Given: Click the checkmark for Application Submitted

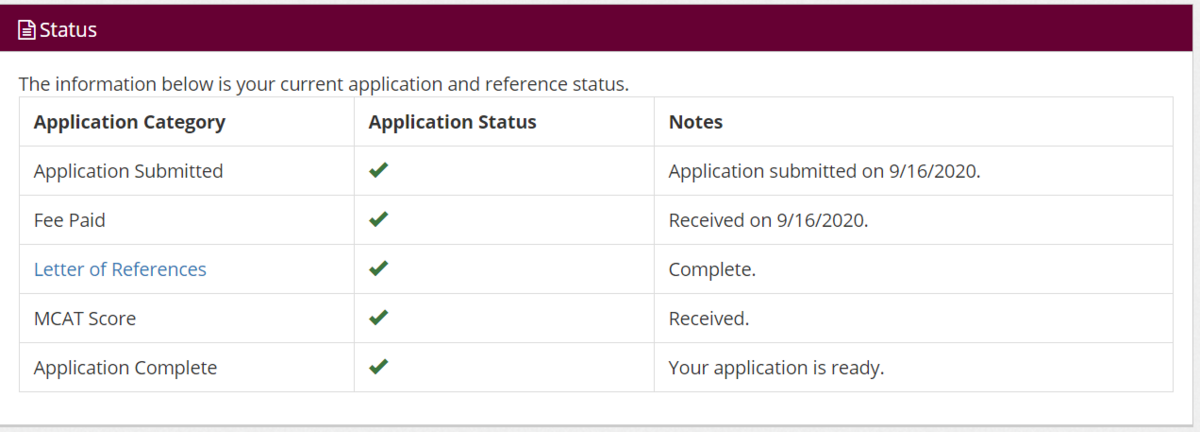Looking at the screenshot, I should click(x=378, y=171).
